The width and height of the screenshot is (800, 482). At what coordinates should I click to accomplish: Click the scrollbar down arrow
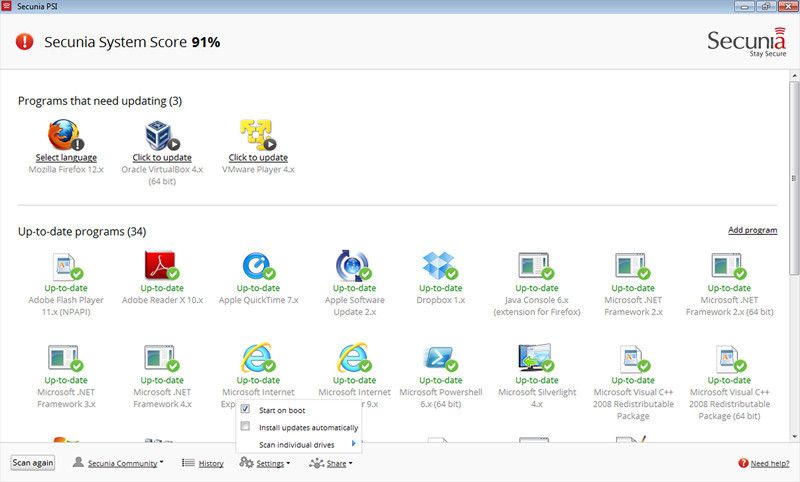tap(794, 437)
